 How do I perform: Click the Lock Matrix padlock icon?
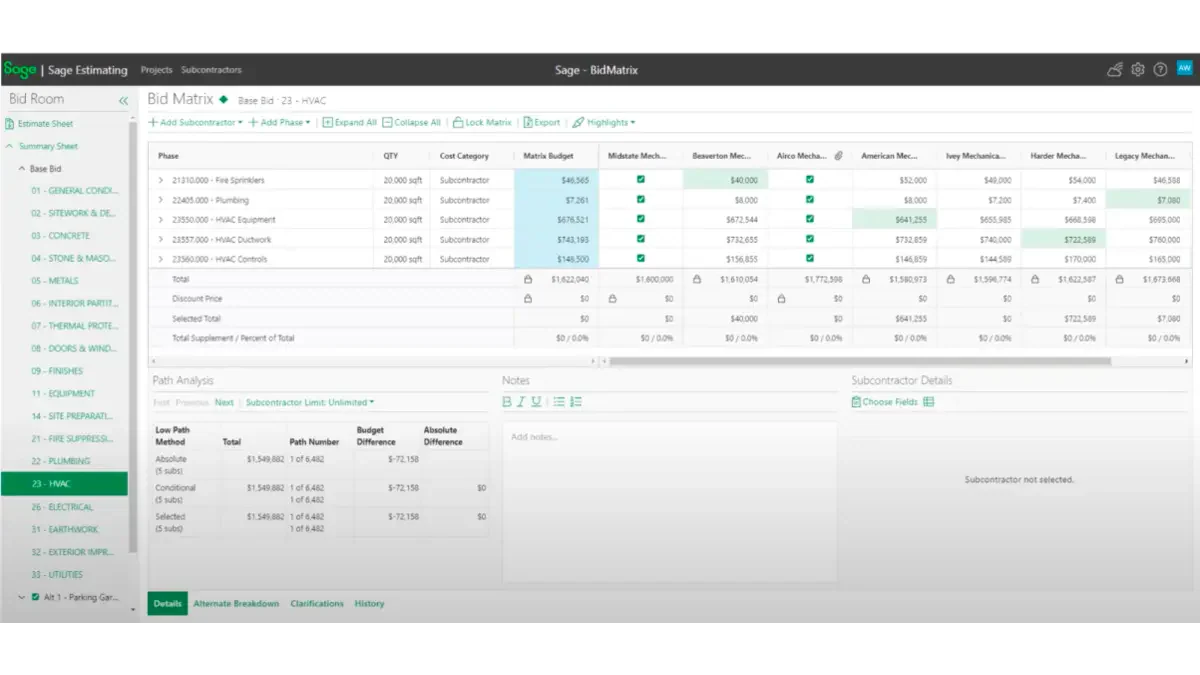[458, 122]
